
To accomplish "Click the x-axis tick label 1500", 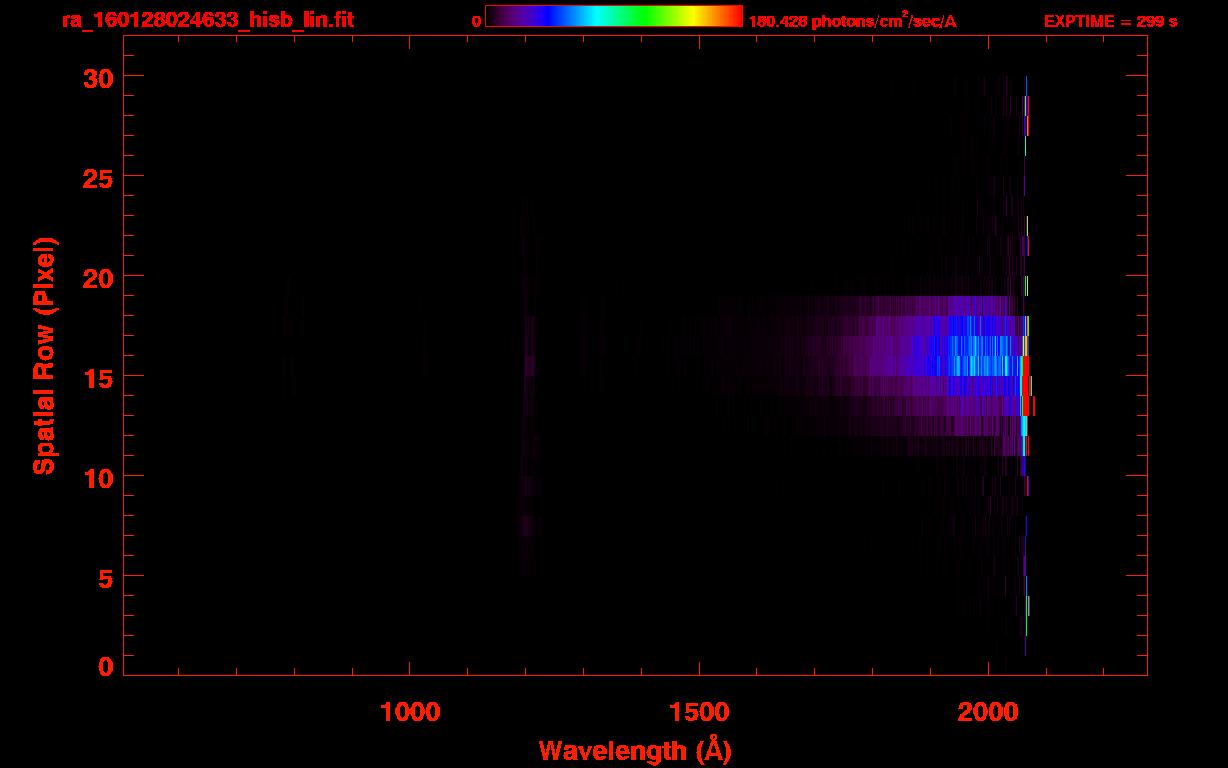I will coord(699,712).
